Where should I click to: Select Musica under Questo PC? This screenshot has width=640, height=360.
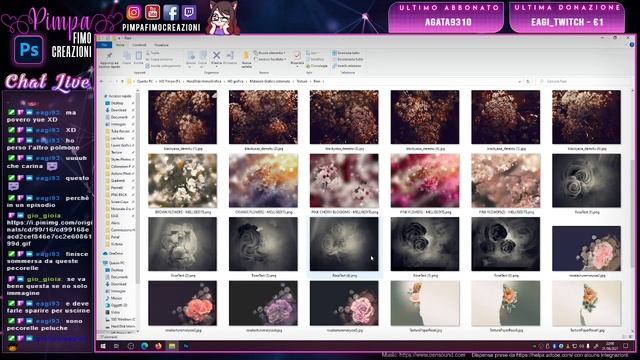pos(115,298)
